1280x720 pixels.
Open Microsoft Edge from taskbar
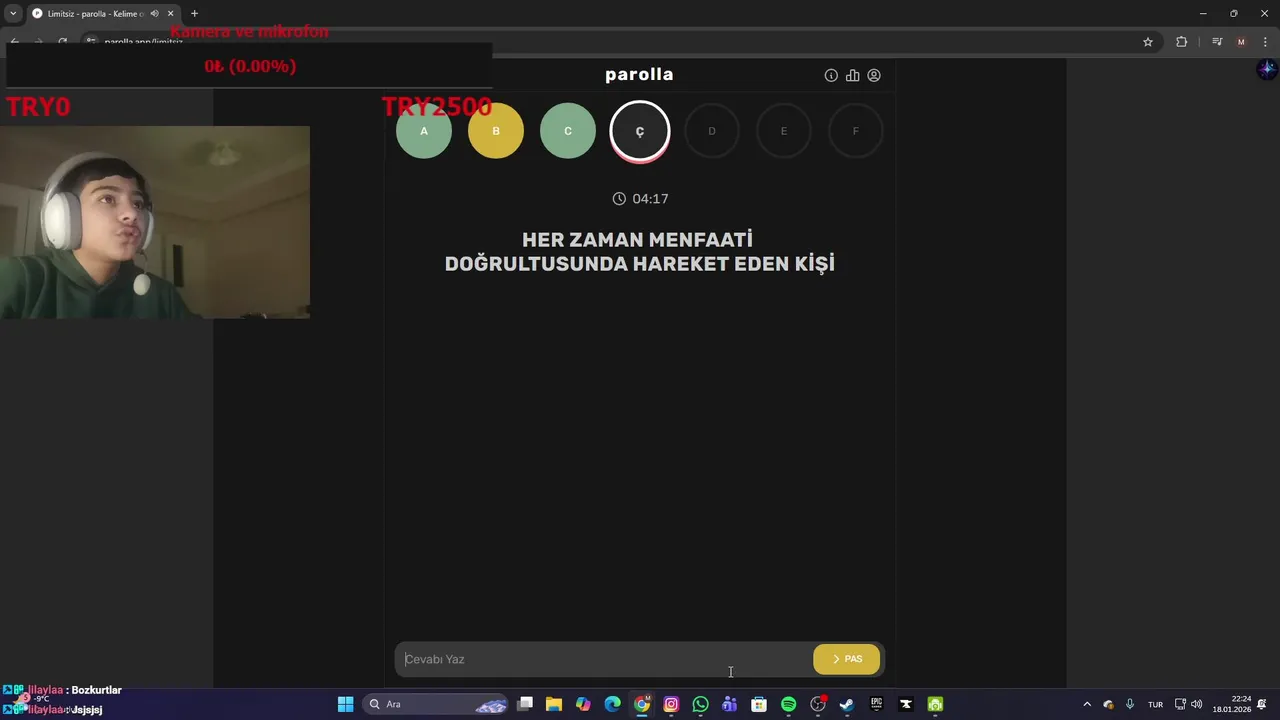click(612, 704)
